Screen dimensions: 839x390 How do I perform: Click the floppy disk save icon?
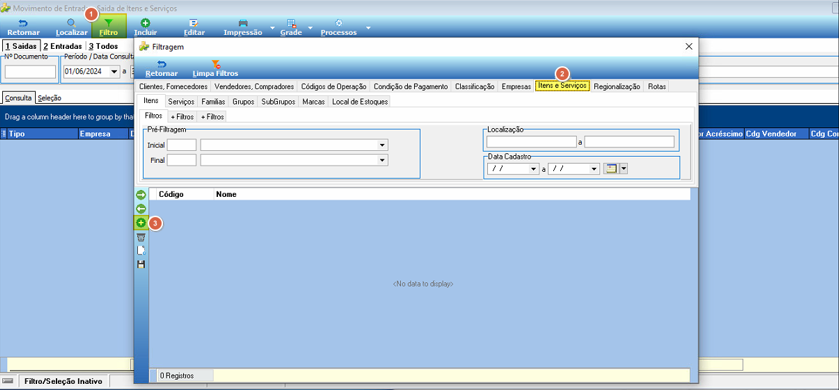(141, 264)
